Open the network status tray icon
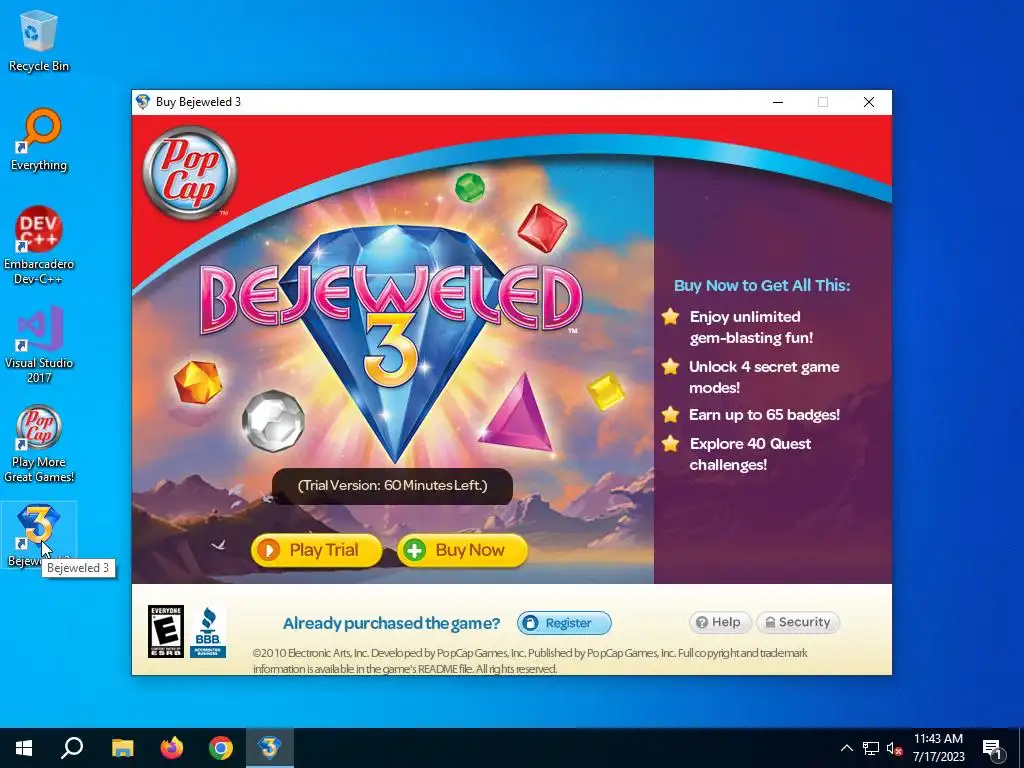 coord(871,748)
